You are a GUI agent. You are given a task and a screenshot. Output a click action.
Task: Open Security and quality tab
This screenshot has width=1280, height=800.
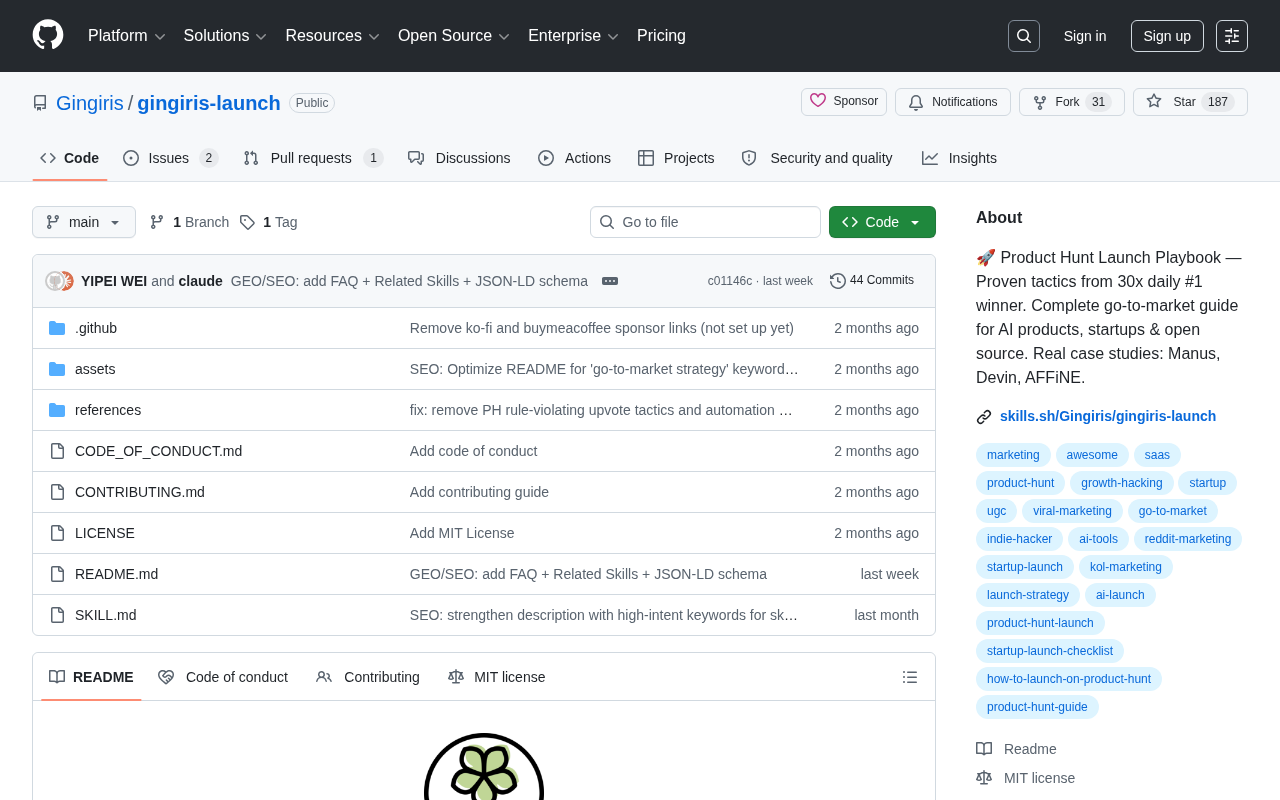[817, 158]
